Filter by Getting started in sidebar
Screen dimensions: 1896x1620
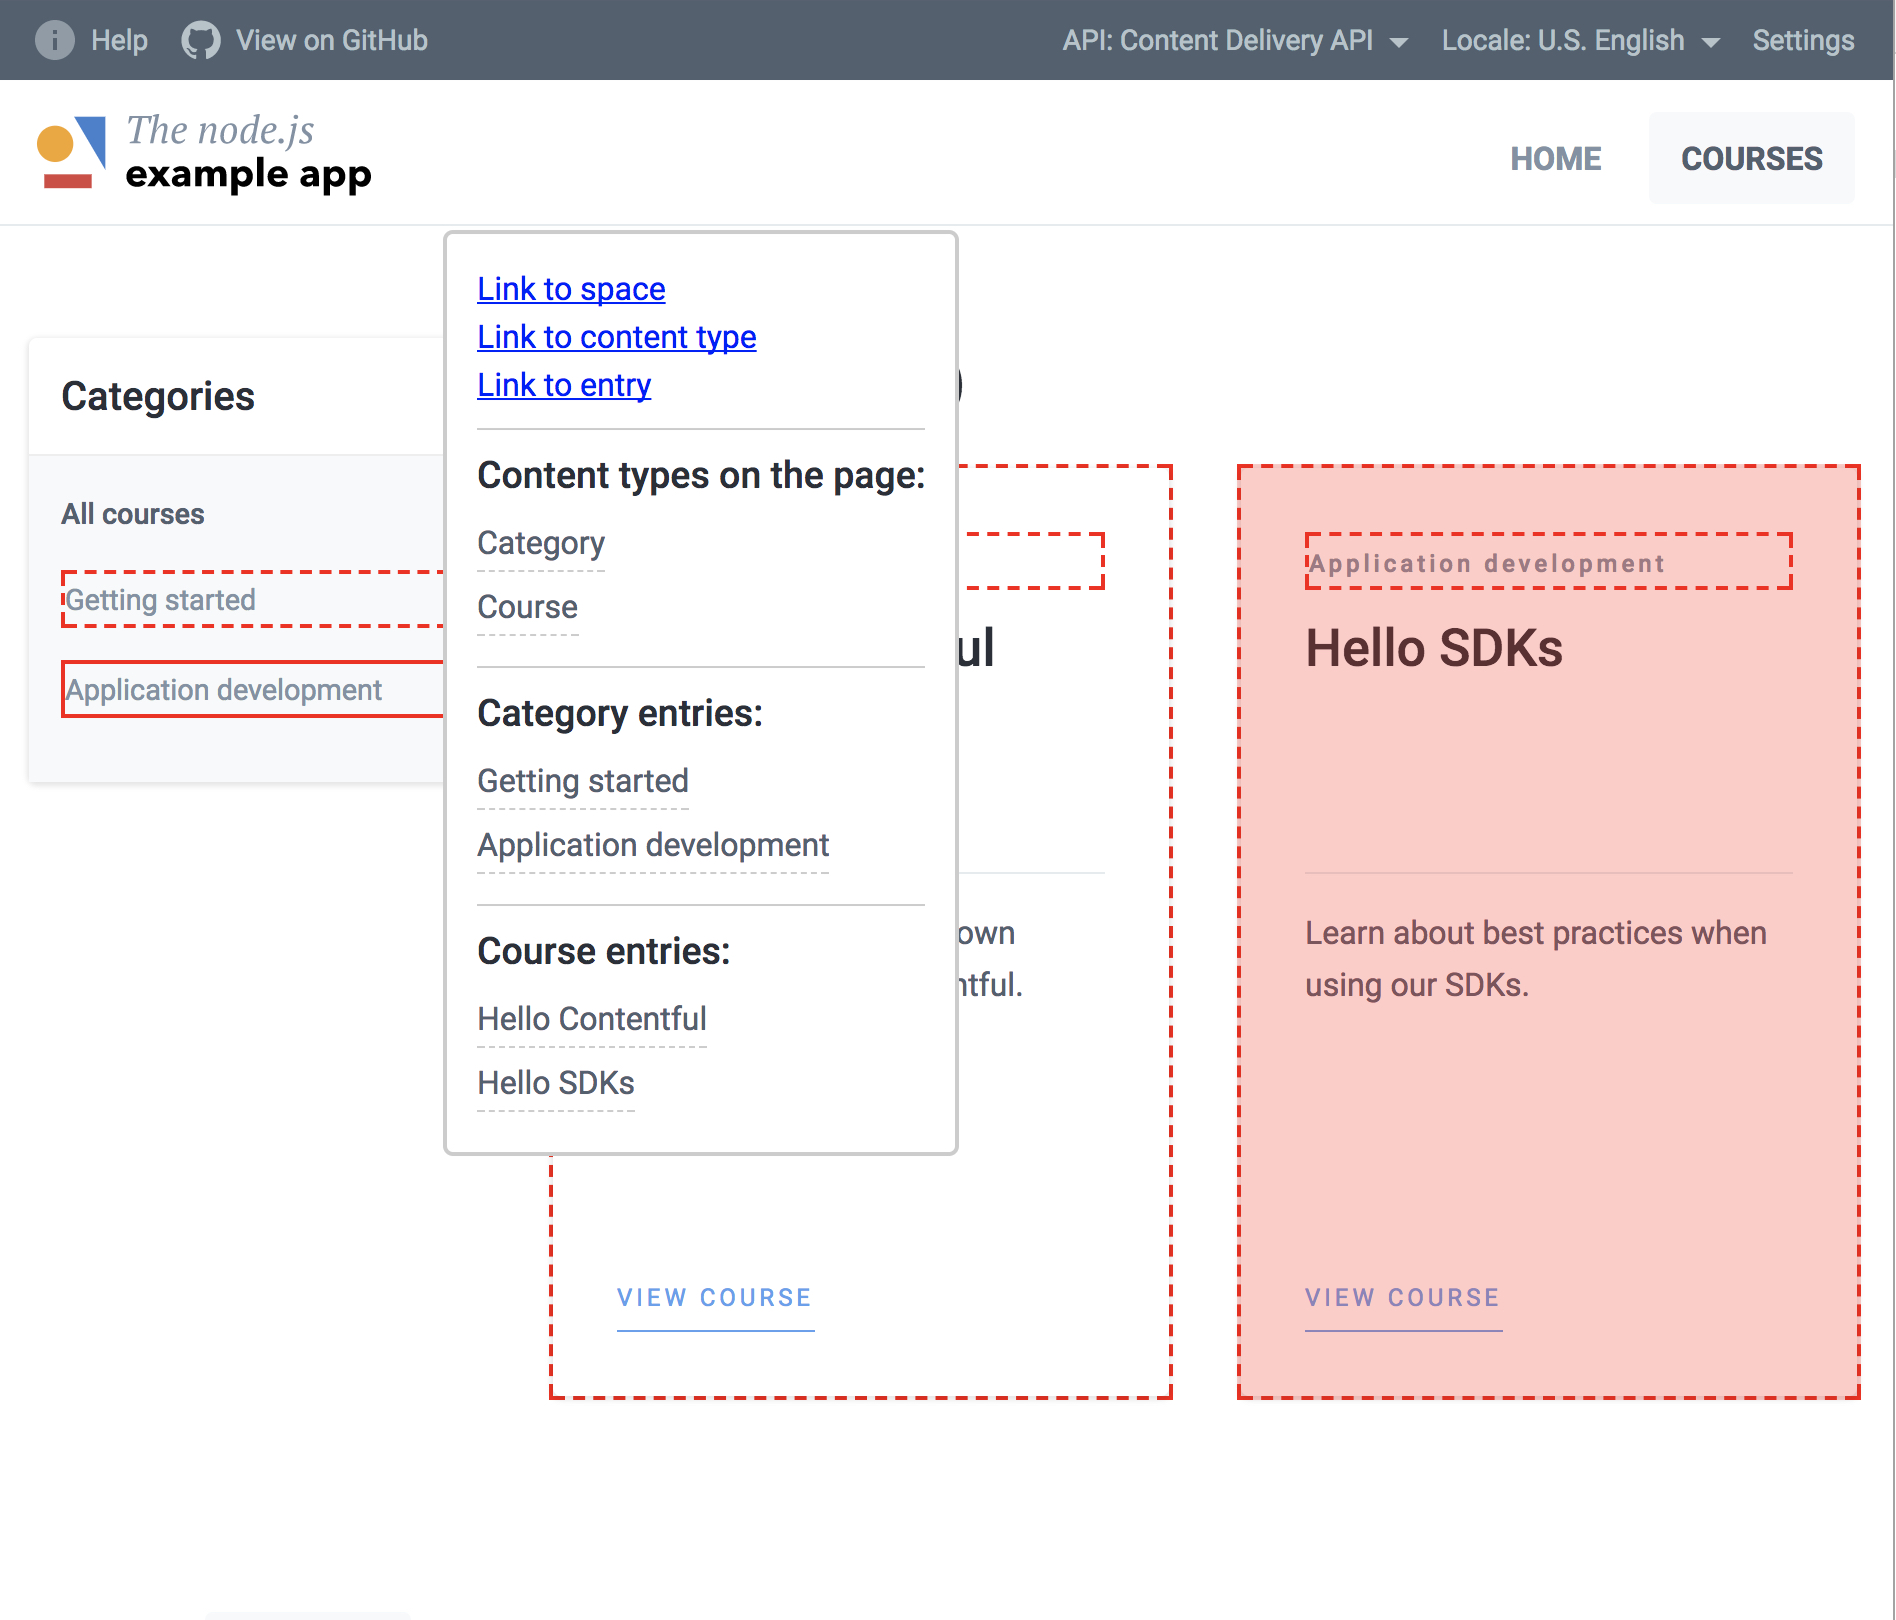[x=253, y=600]
